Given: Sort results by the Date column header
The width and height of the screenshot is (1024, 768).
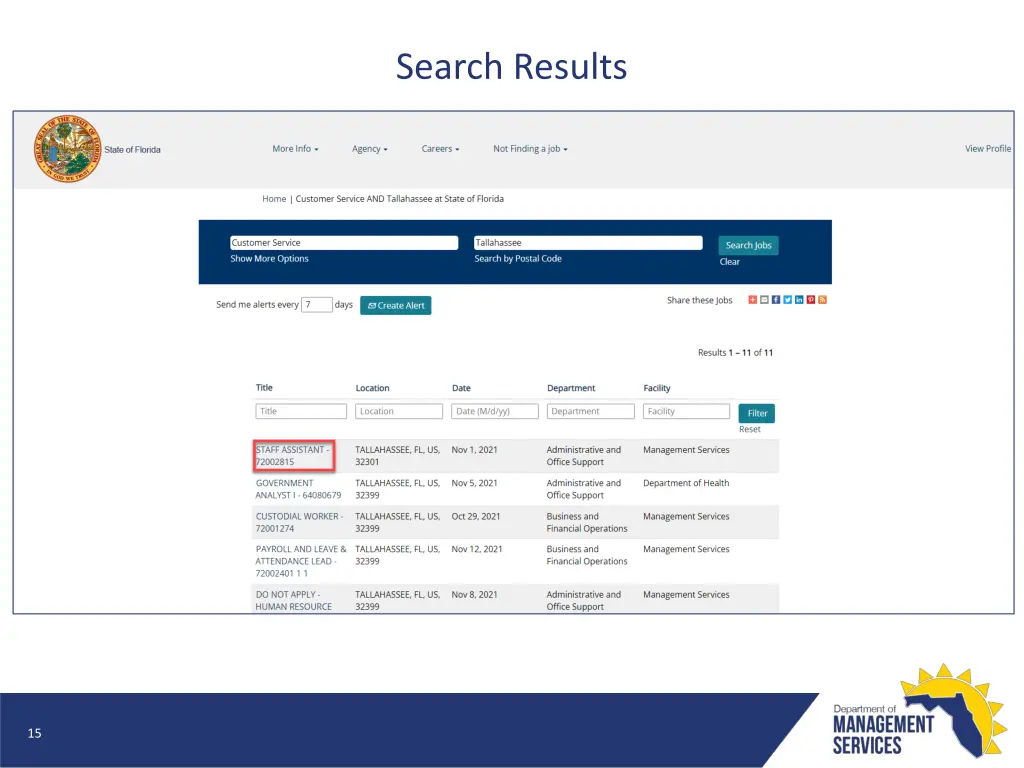Looking at the screenshot, I should coord(461,388).
